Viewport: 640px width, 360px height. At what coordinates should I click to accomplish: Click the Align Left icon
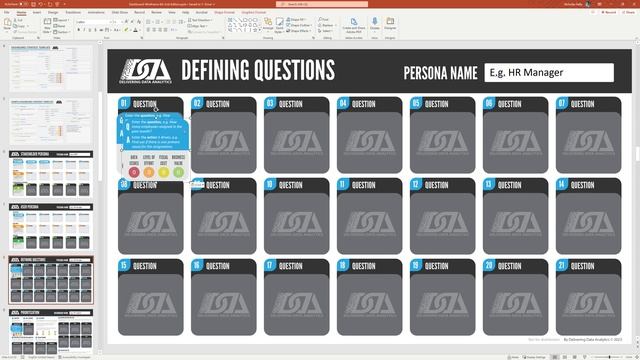(148, 30)
